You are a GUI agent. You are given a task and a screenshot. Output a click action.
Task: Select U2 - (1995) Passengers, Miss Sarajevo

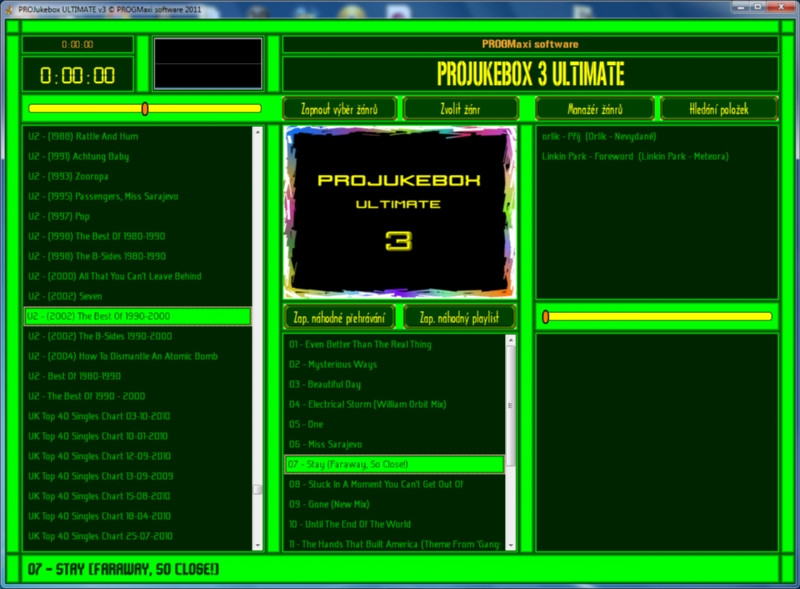click(137, 196)
